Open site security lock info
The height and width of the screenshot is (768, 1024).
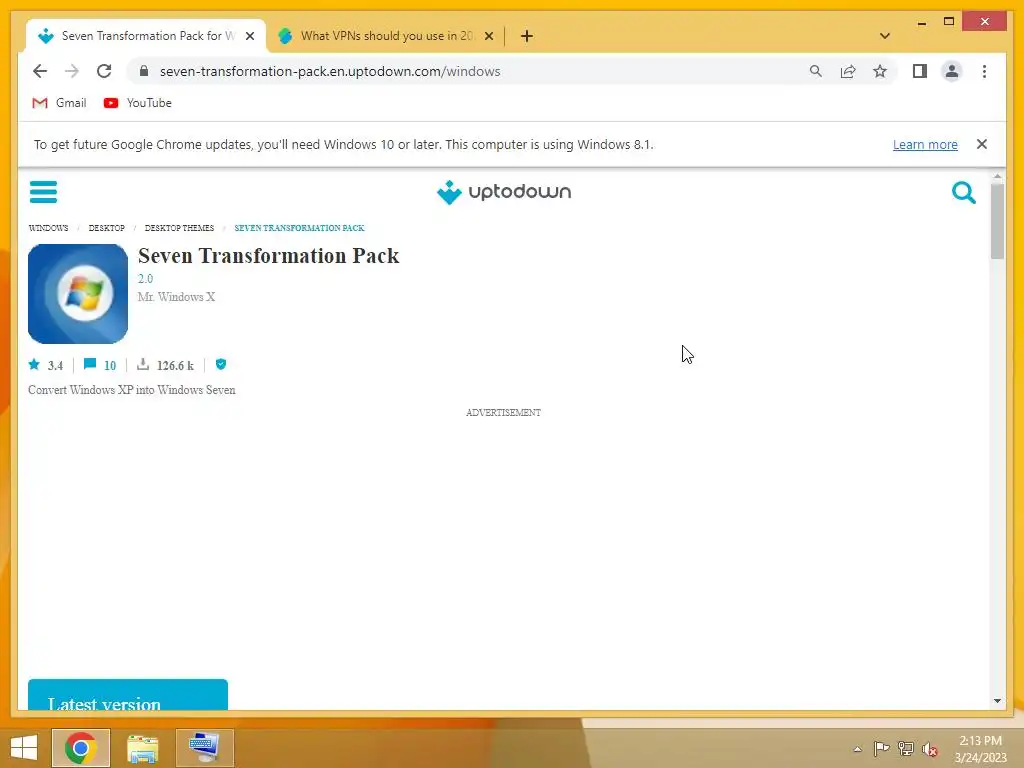coord(144,71)
